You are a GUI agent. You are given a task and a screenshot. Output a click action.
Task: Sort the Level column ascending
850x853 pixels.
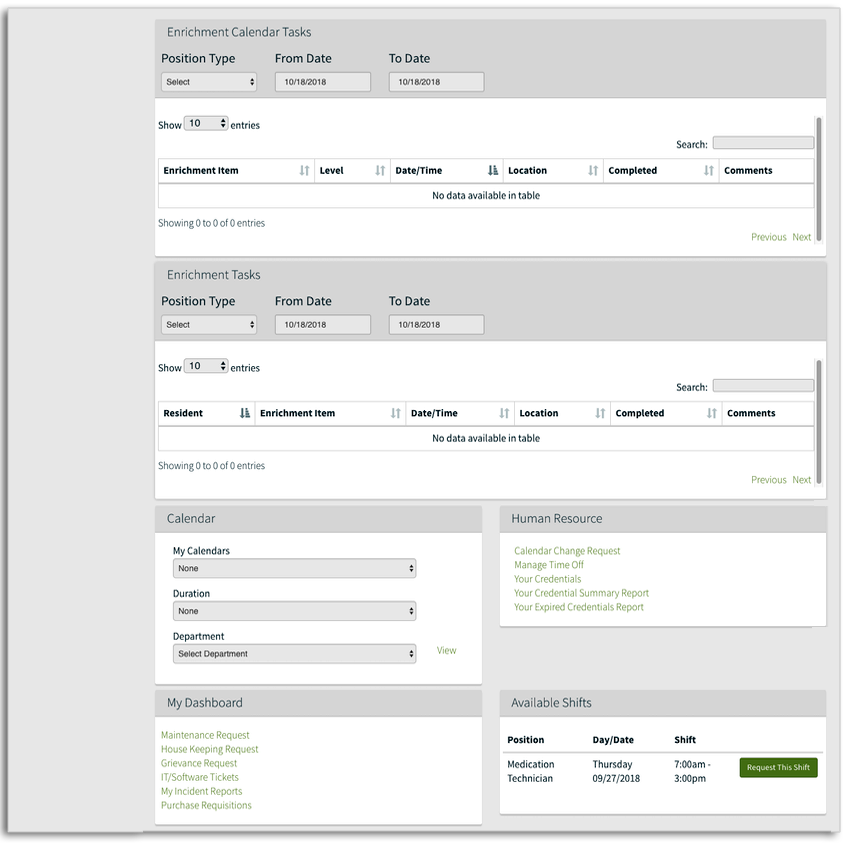pos(379,170)
